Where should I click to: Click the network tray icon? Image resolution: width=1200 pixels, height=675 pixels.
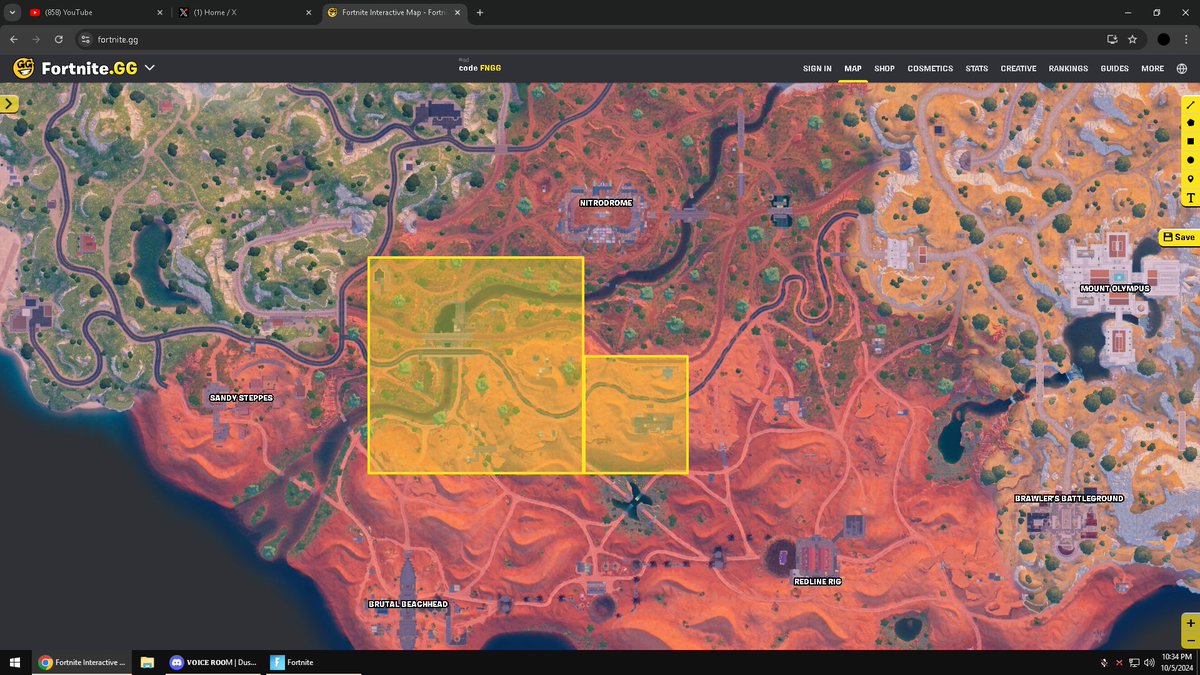[x=1134, y=662]
